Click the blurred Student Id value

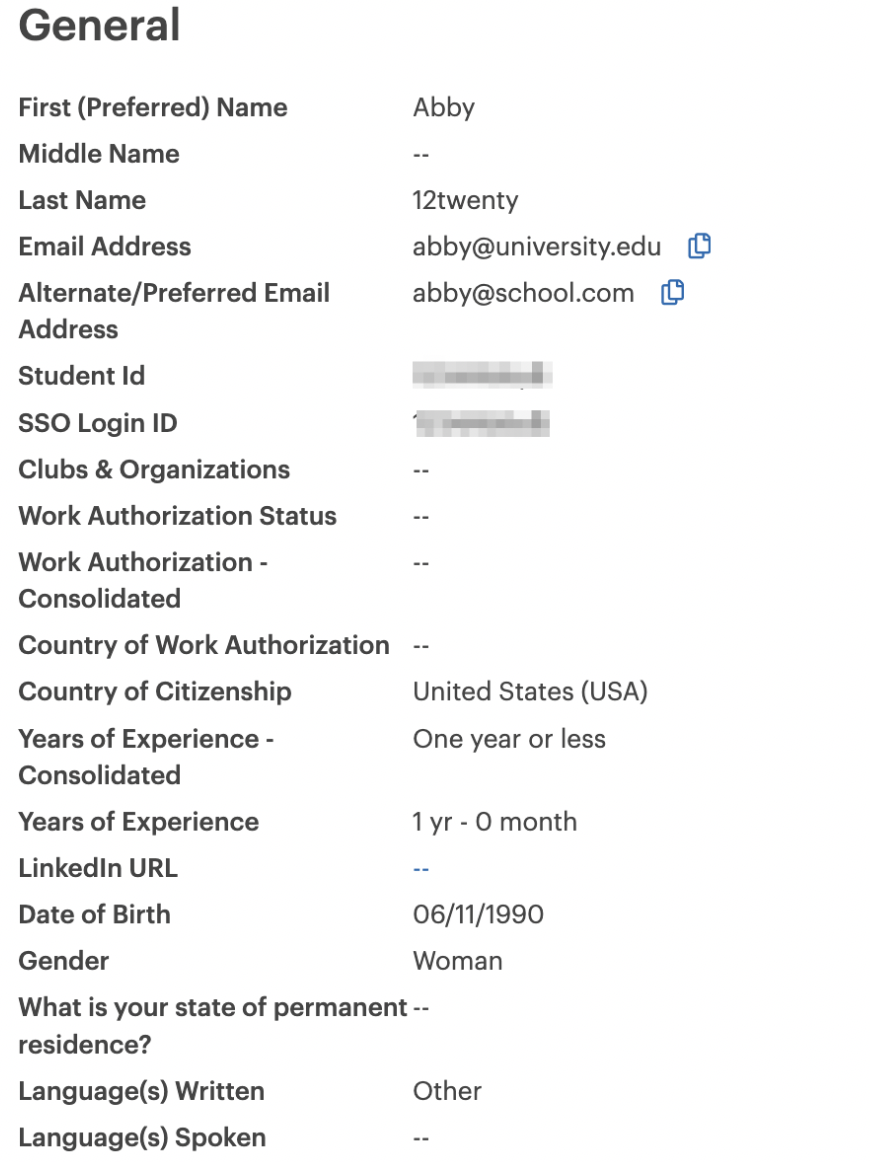[x=482, y=375]
